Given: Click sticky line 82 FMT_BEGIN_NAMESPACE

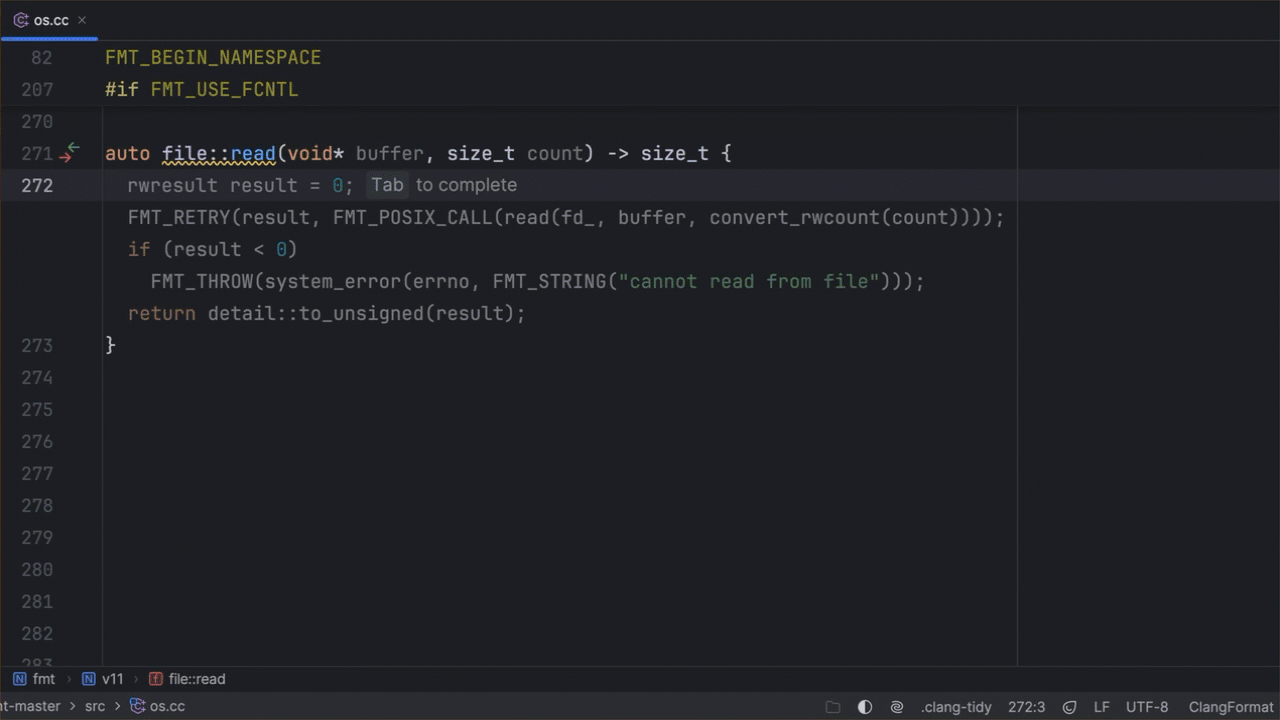Looking at the screenshot, I should pos(213,58).
